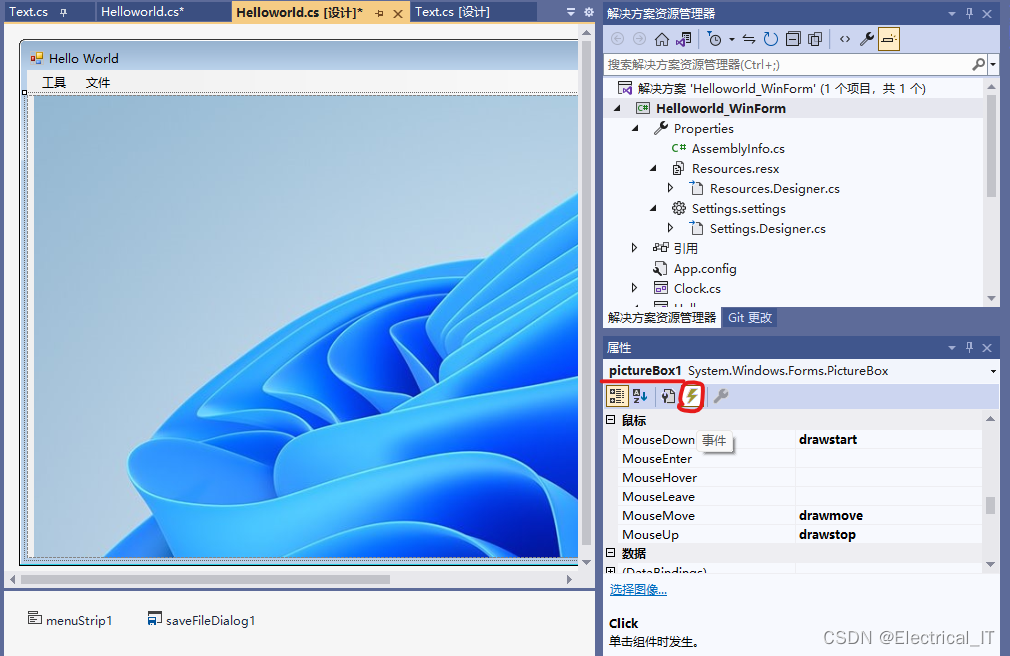Image resolution: width=1010 pixels, height=656 pixels.
Task: Open the tab well settings gear
Action: 589,12
